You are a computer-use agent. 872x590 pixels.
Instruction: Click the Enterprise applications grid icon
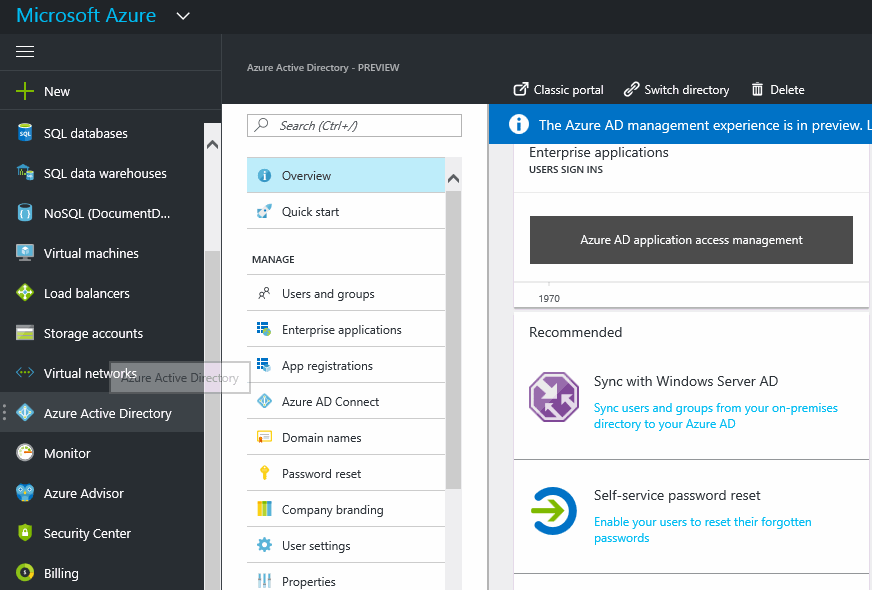(x=264, y=329)
